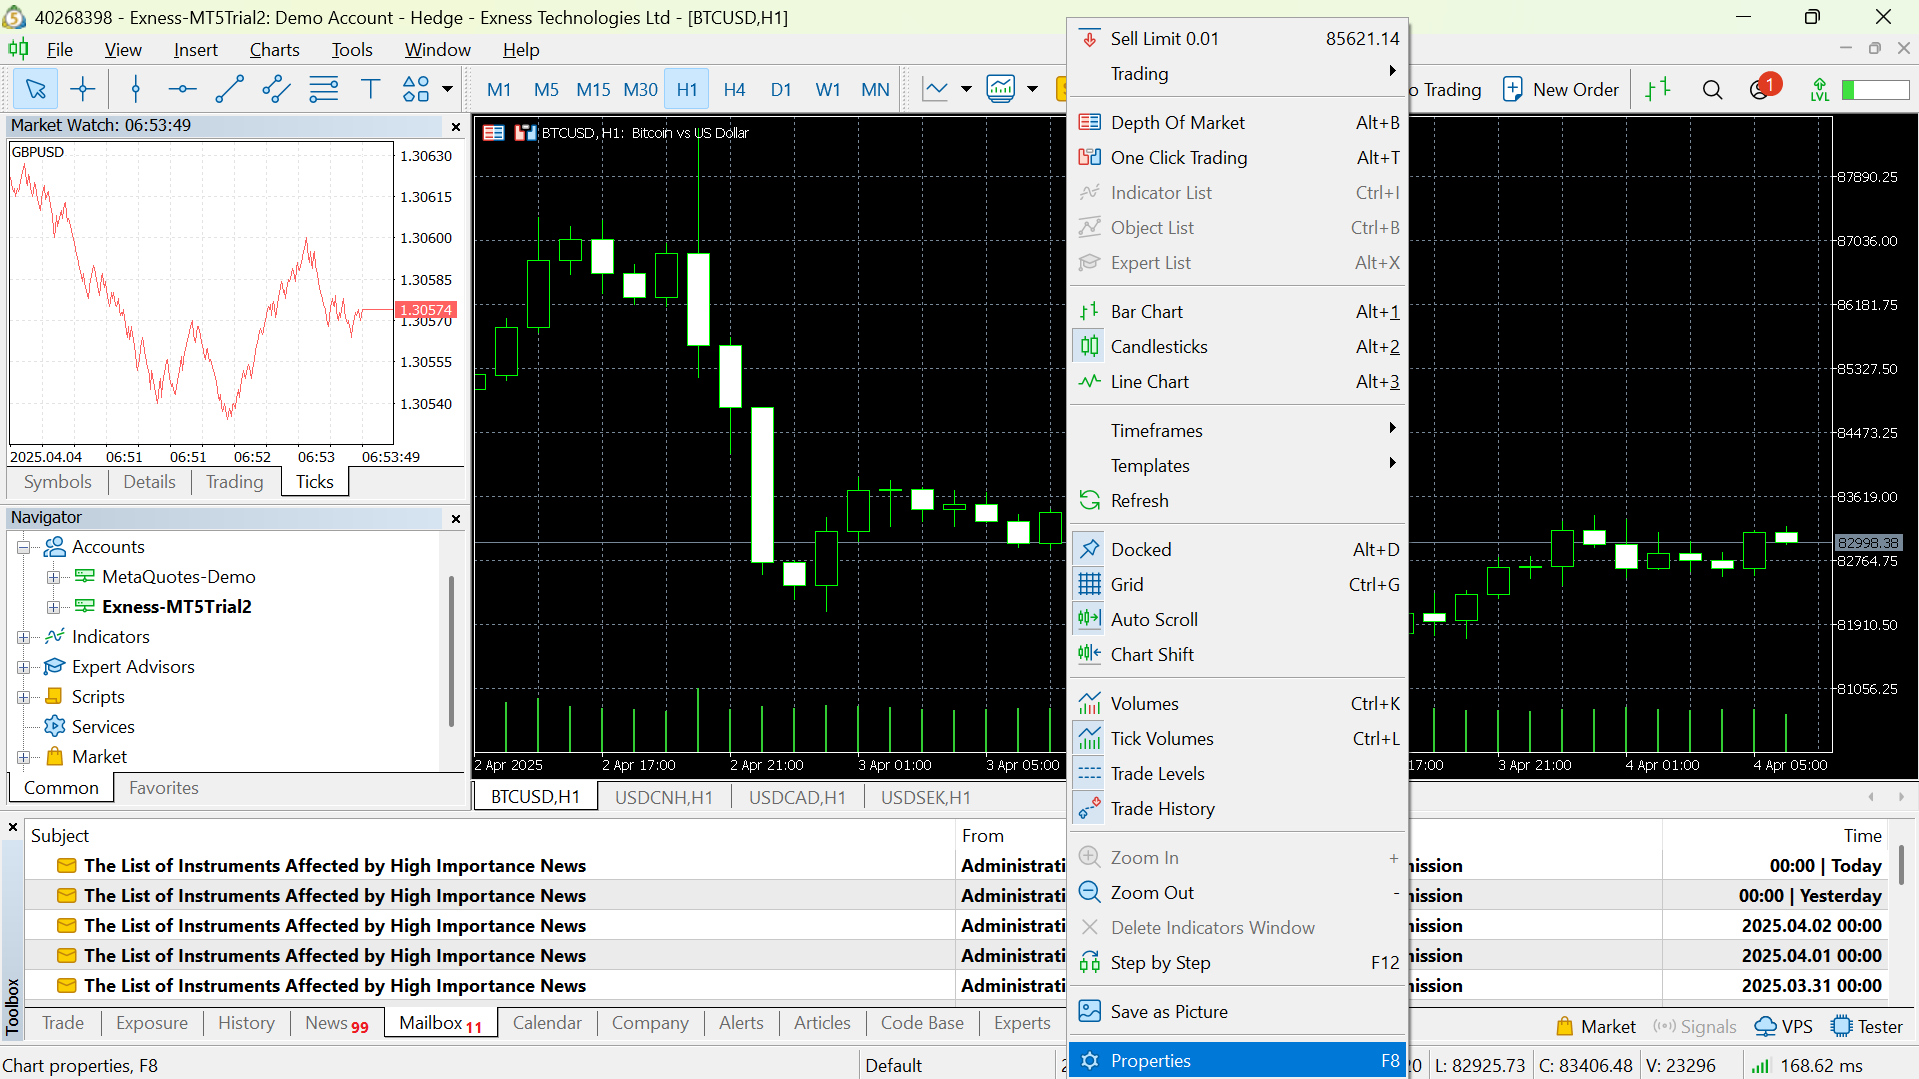1919x1079 pixels.
Task: Click the VPS level signal icon
Action: [1820, 89]
